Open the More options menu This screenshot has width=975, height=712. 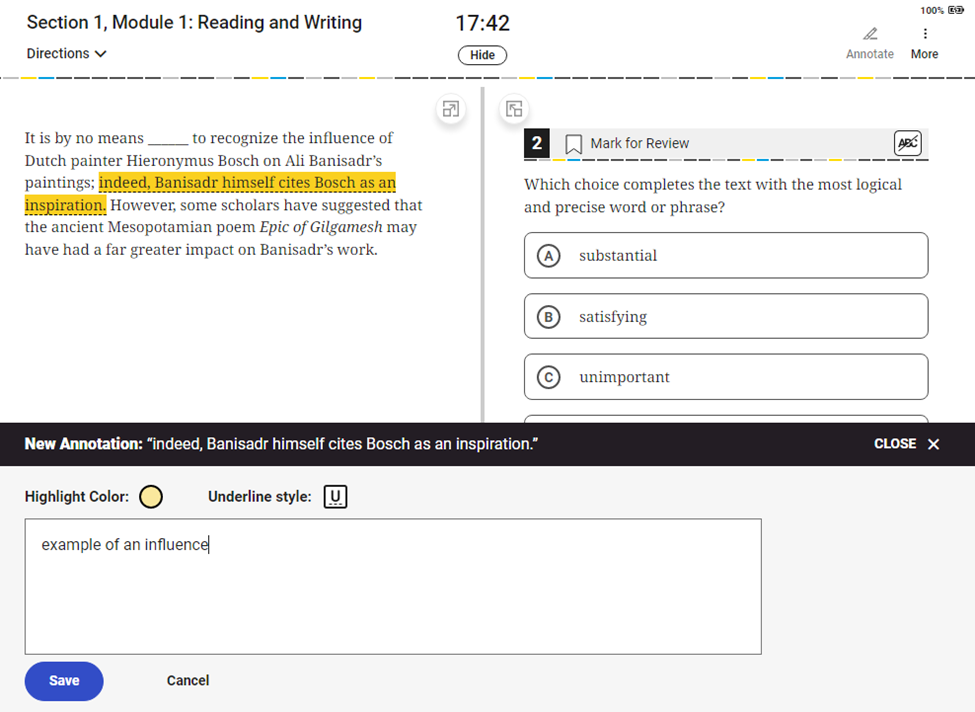(x=924, y=42)
